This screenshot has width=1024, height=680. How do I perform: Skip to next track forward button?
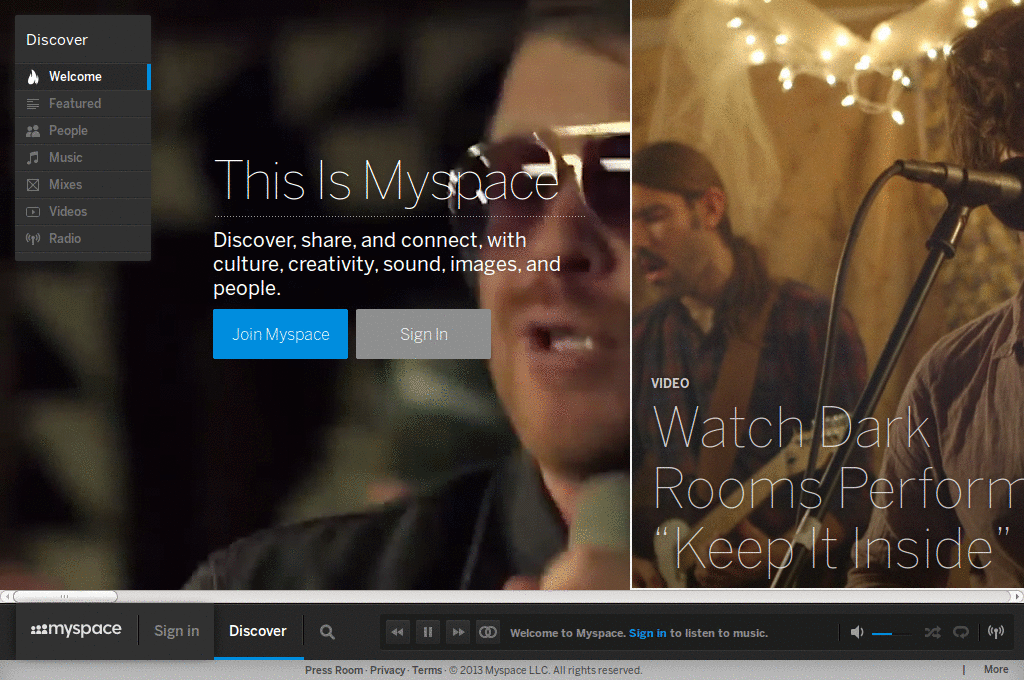tap(458, 632)
